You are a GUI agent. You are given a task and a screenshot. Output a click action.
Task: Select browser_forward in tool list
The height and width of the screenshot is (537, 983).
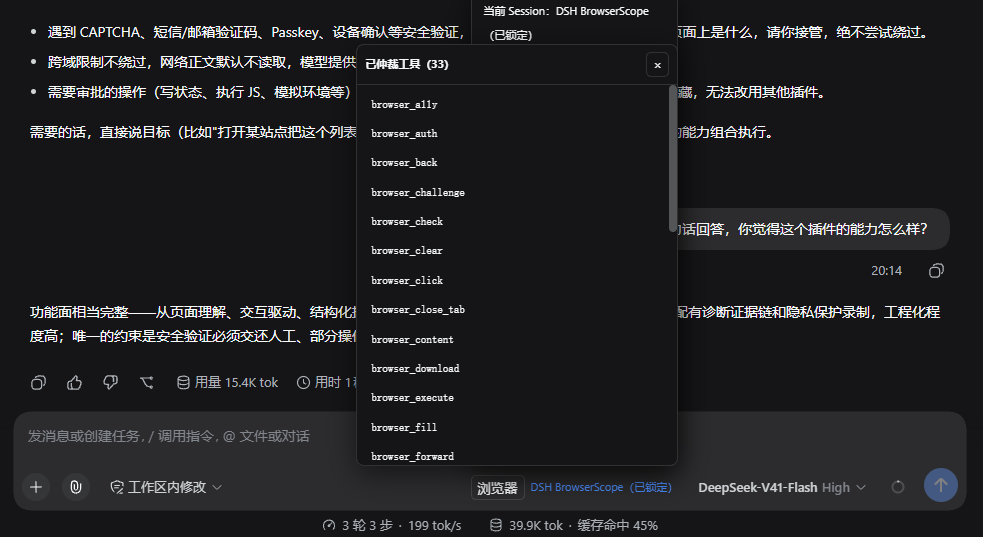coord(412,456)
